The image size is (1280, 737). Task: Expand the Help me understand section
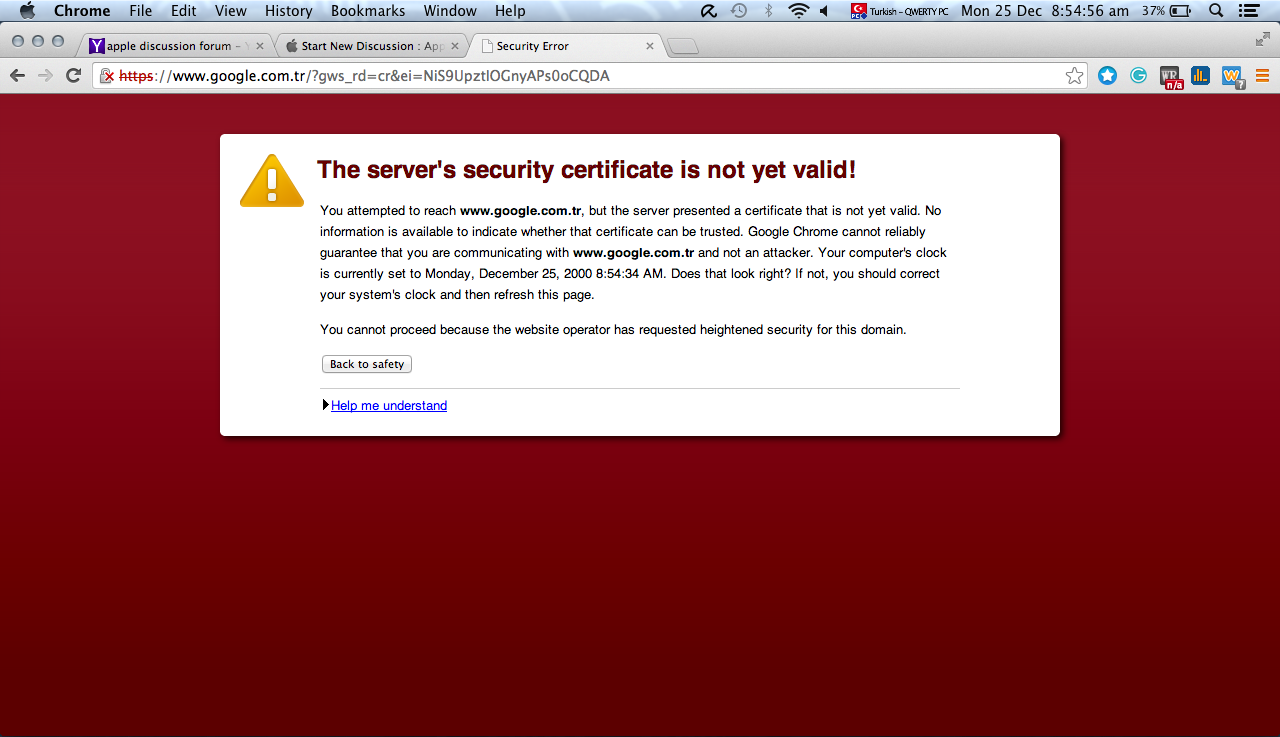coord(389,405)
